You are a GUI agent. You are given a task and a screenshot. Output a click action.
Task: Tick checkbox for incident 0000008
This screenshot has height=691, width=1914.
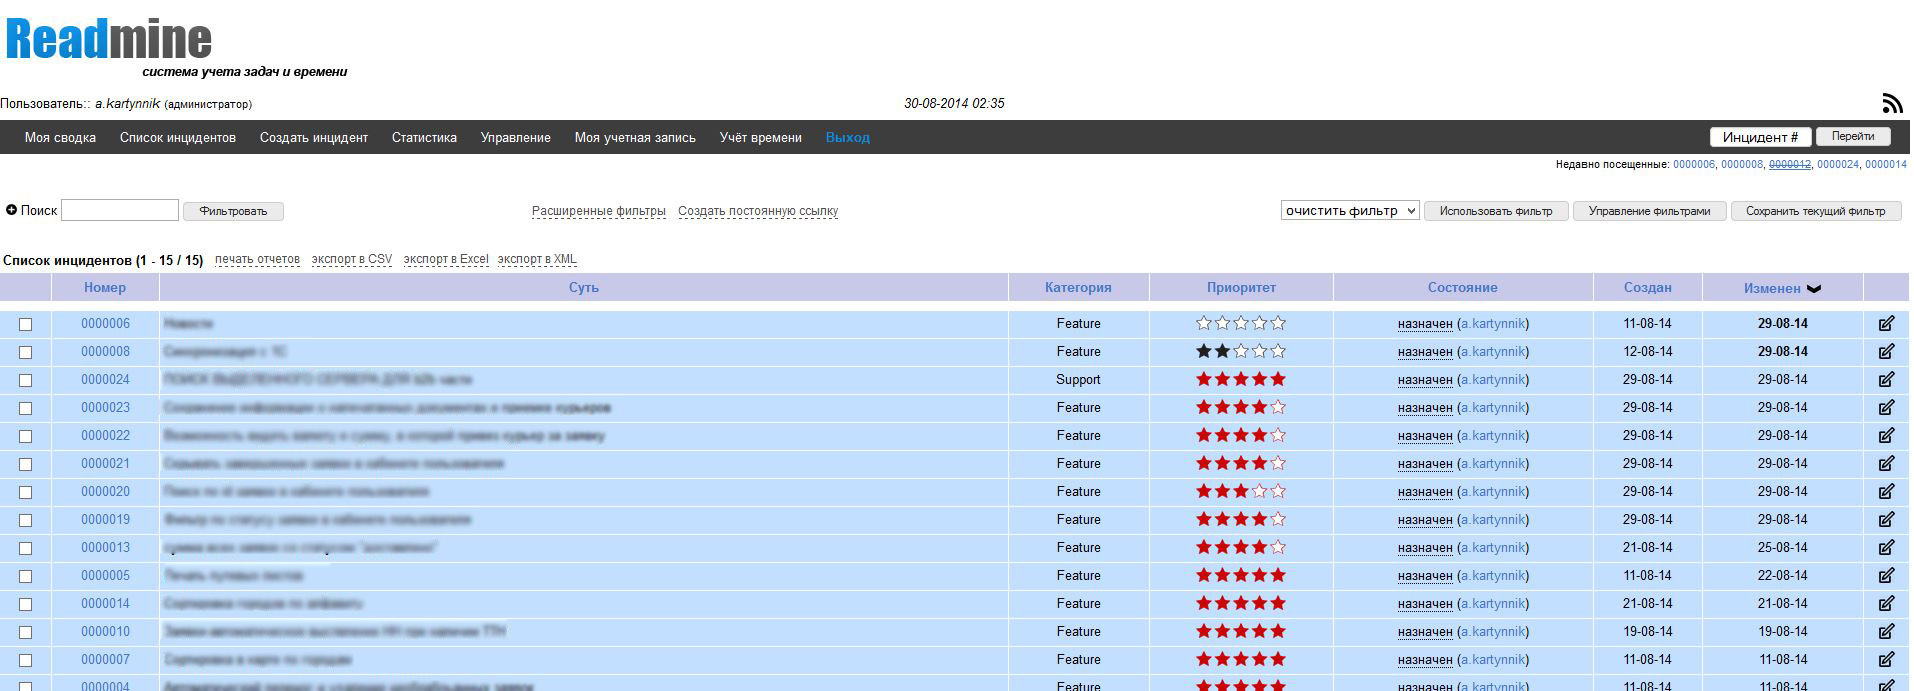(x=26, y=353)
